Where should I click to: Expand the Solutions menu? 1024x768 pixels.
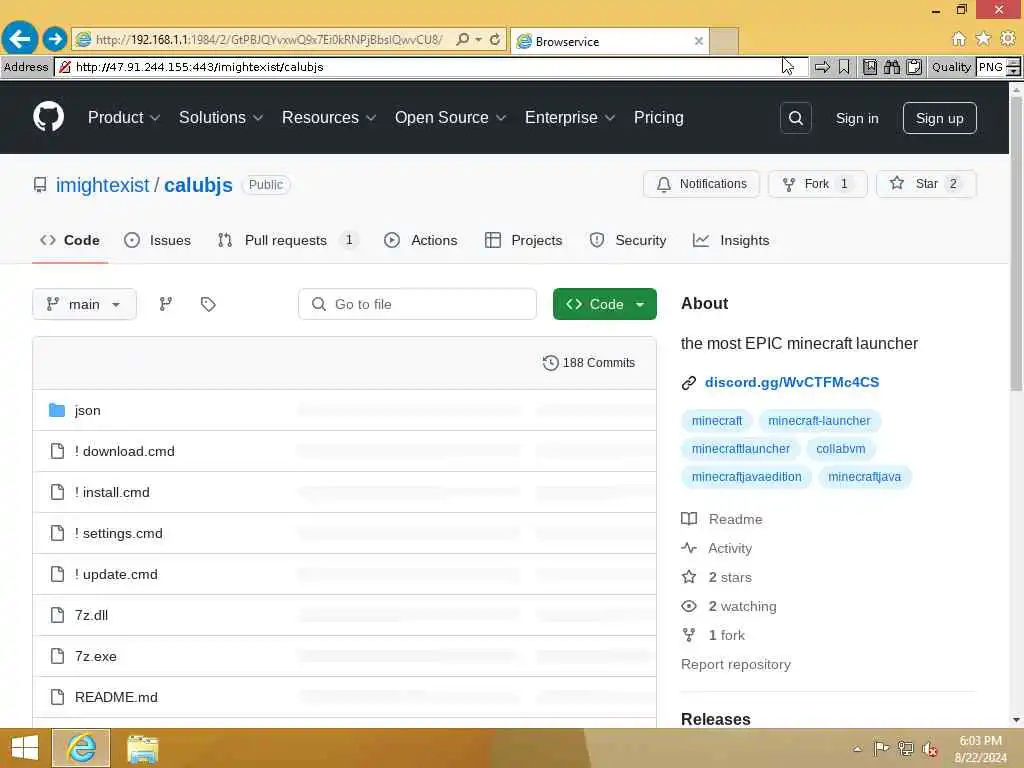click(221, 118)
